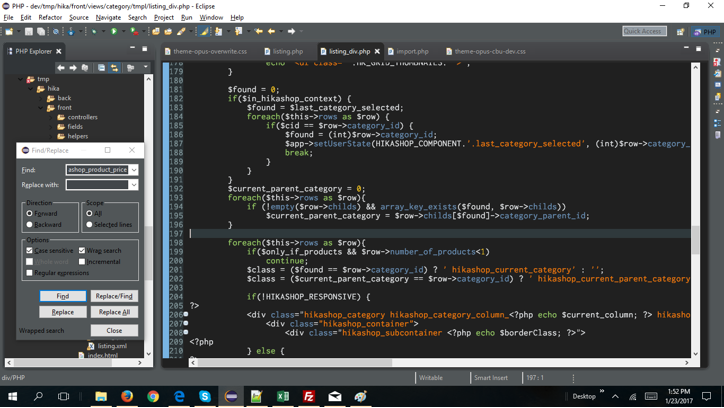This screenshot has height=408, width=724.
Task: Go to Last Edit Location arrow
Action: (259, 31)
